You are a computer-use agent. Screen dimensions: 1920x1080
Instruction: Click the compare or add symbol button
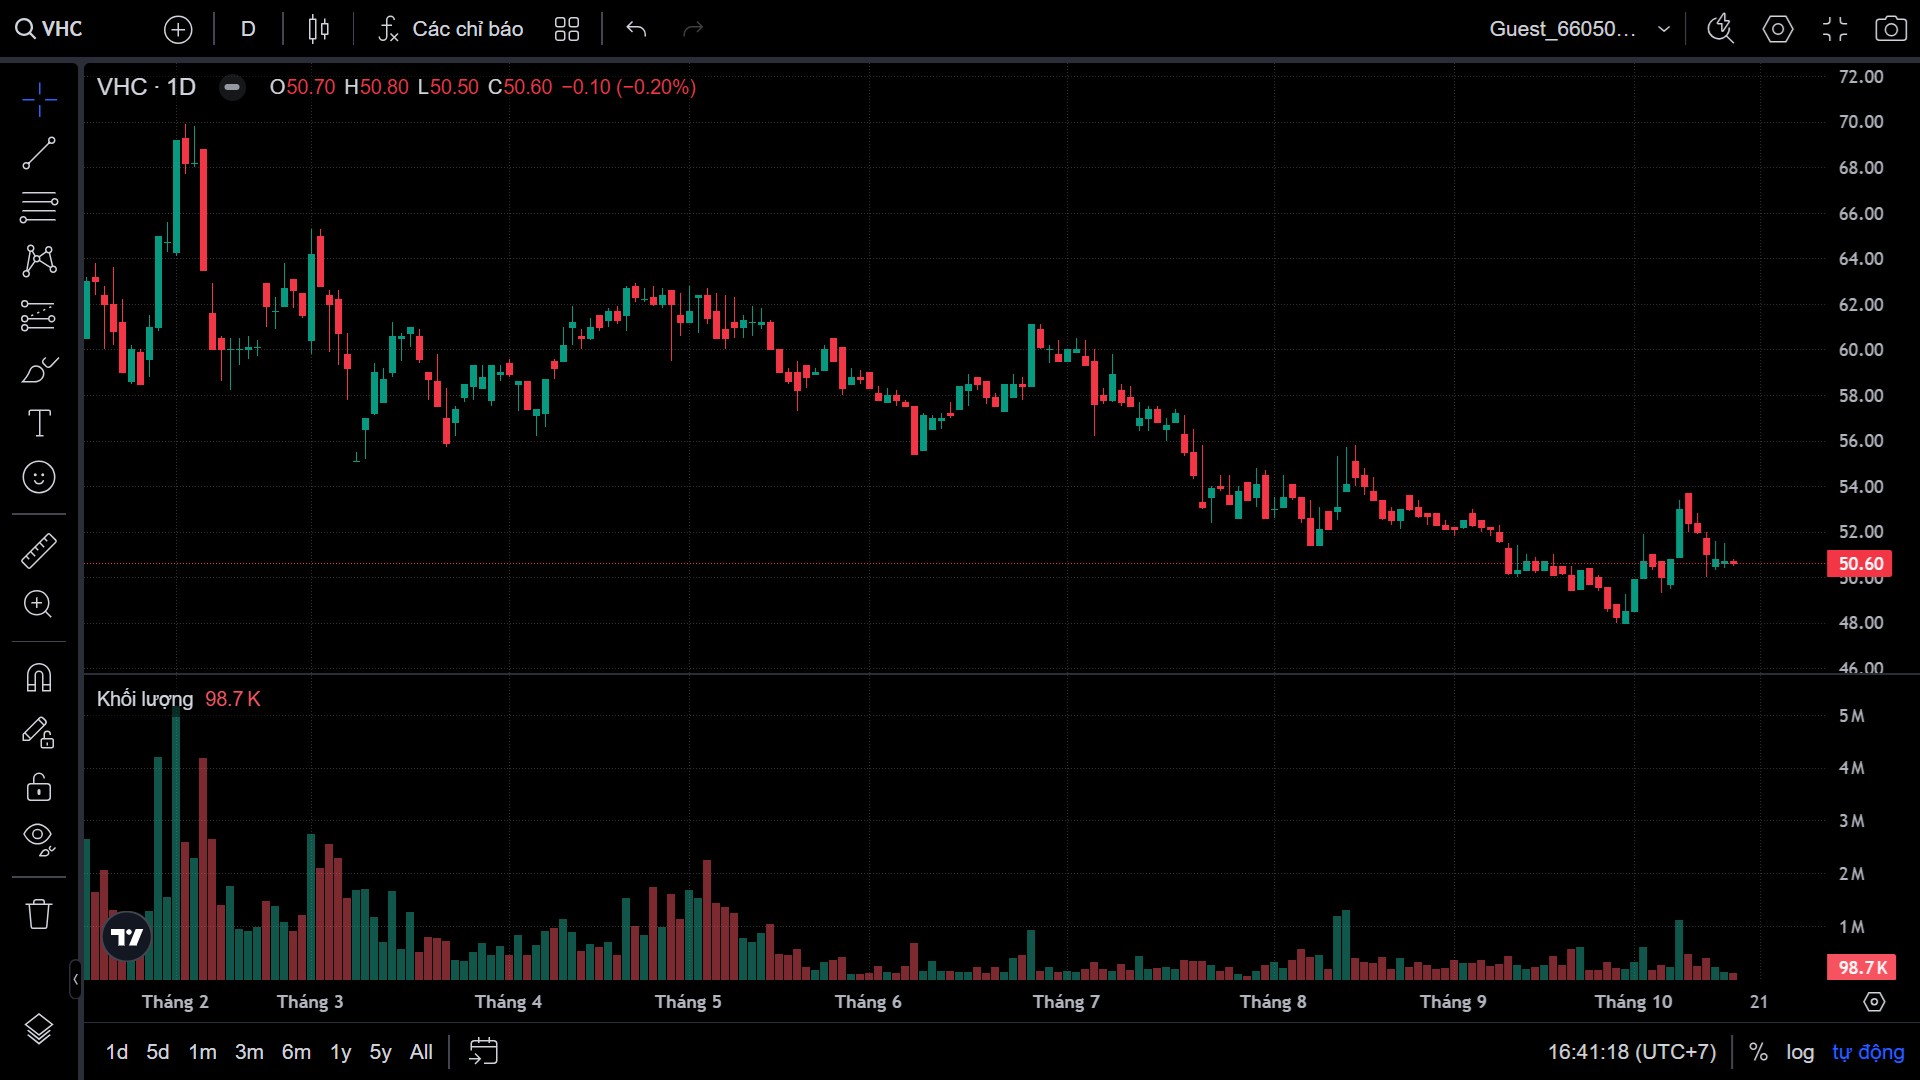pos(178,29)
